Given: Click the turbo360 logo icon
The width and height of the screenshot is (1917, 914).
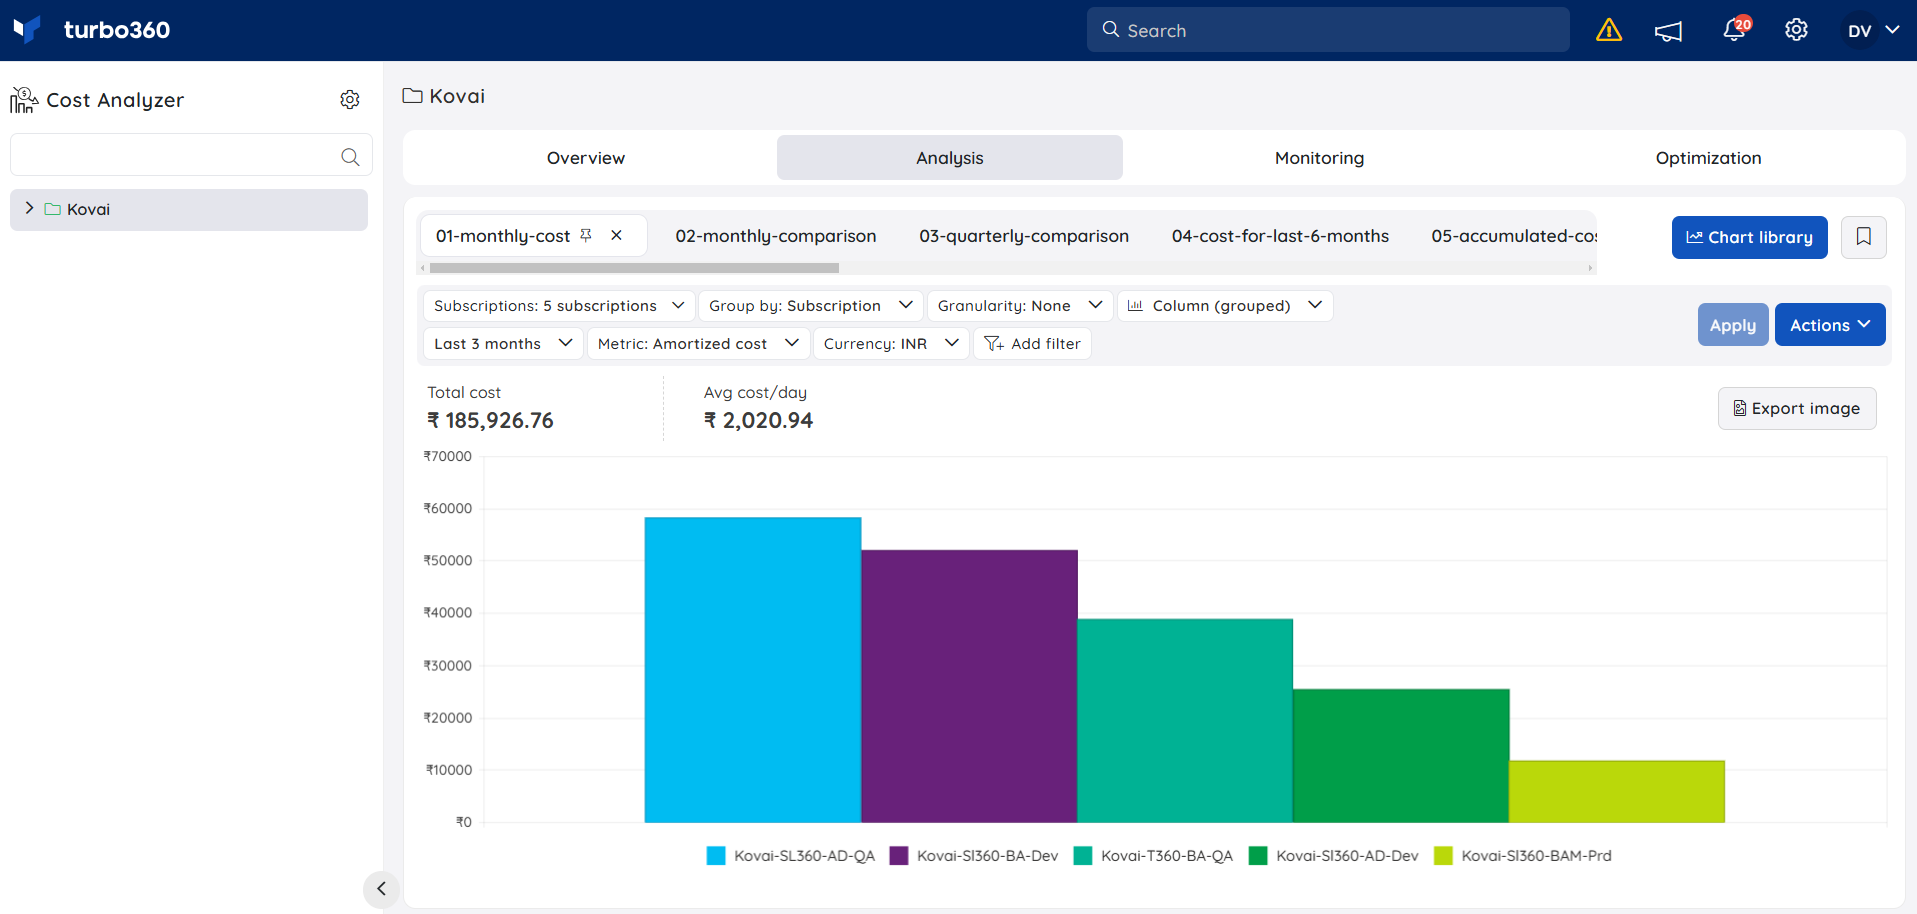Looking at the screenshot, I should coord(27,29).
